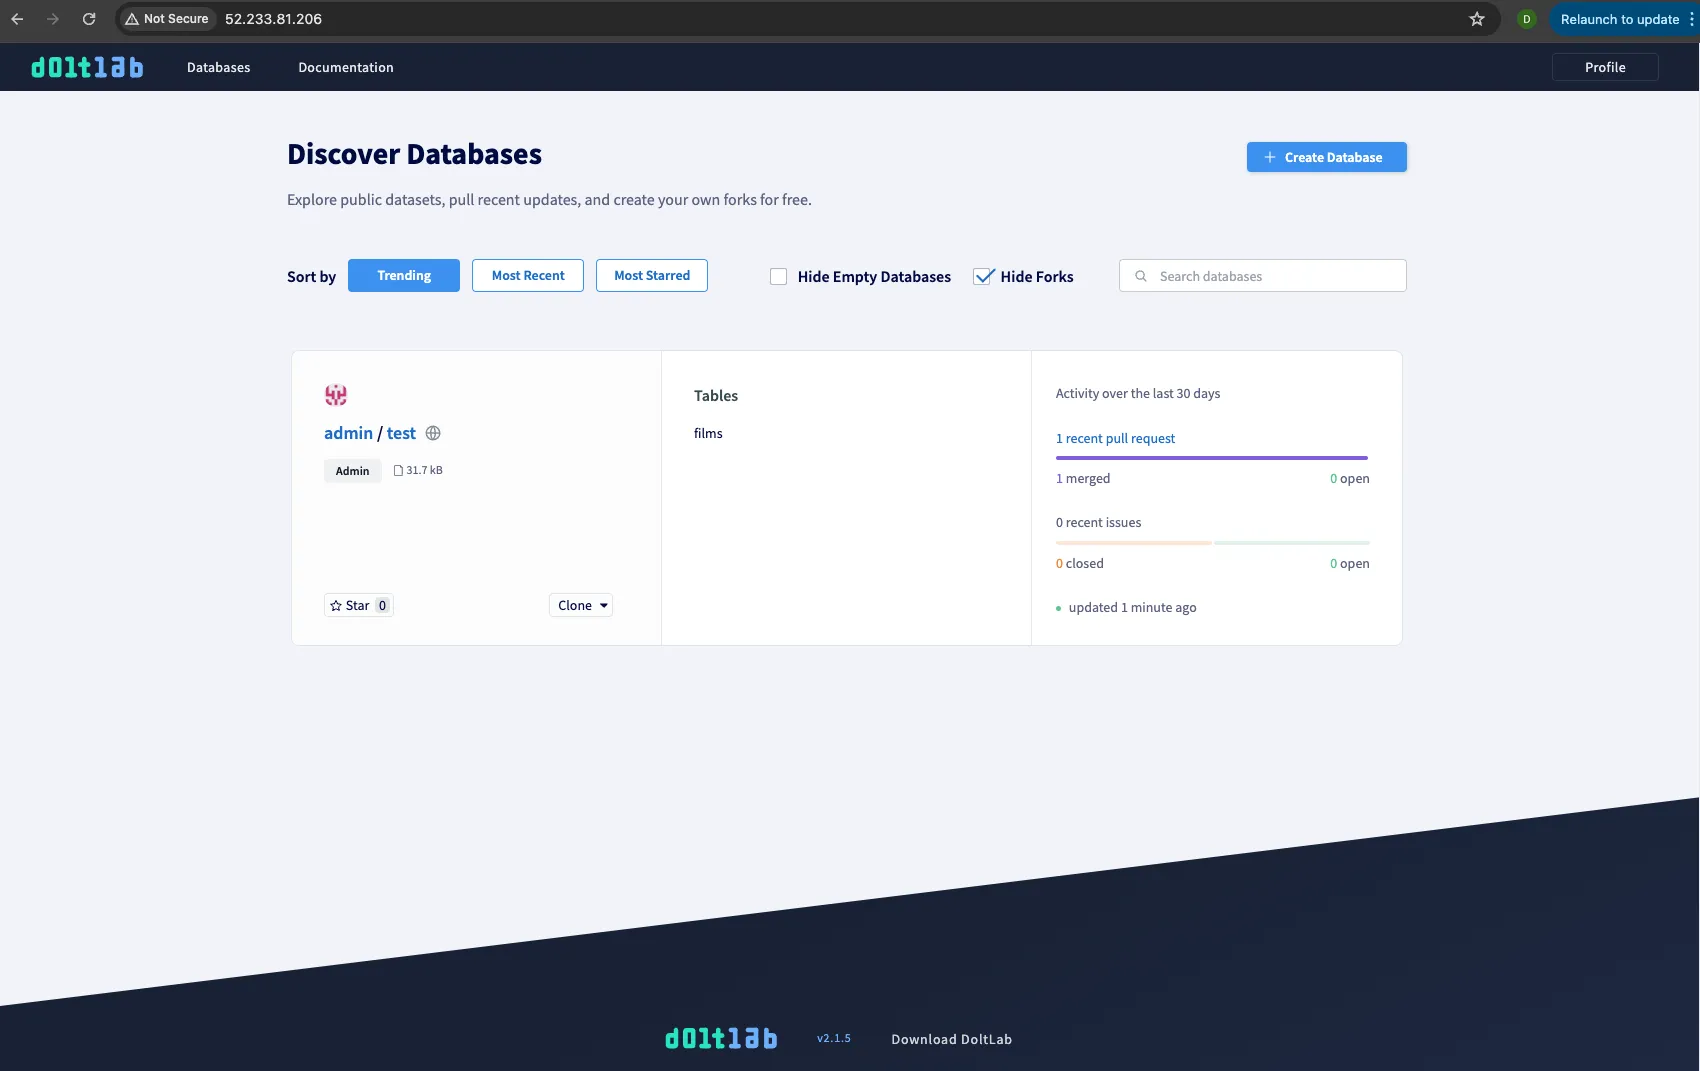Disable the Hide Forks checkbox

click(983, 276)
